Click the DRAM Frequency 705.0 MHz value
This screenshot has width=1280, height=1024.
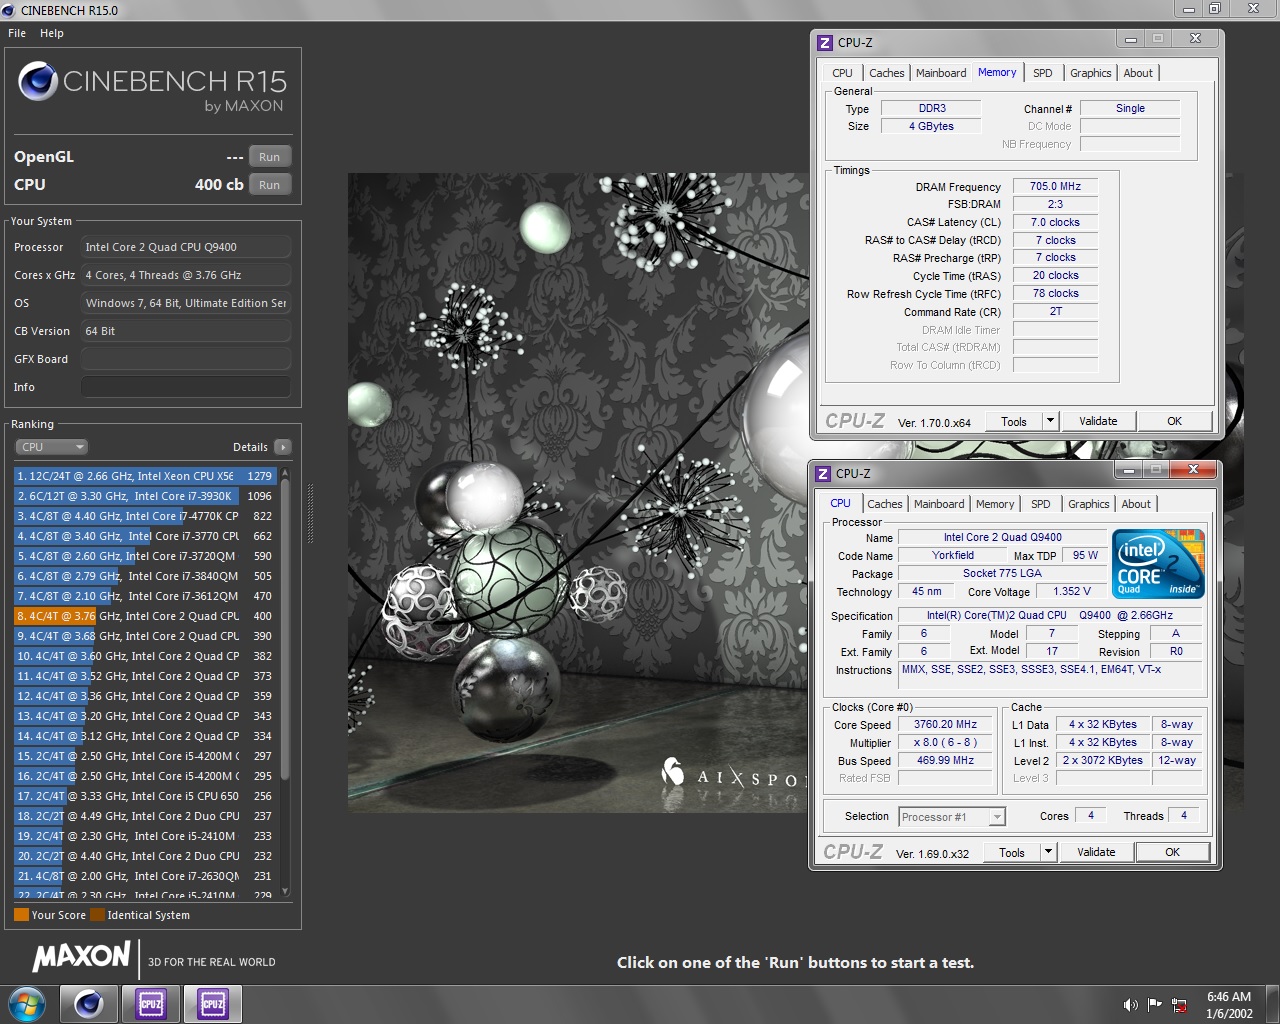1056,186
